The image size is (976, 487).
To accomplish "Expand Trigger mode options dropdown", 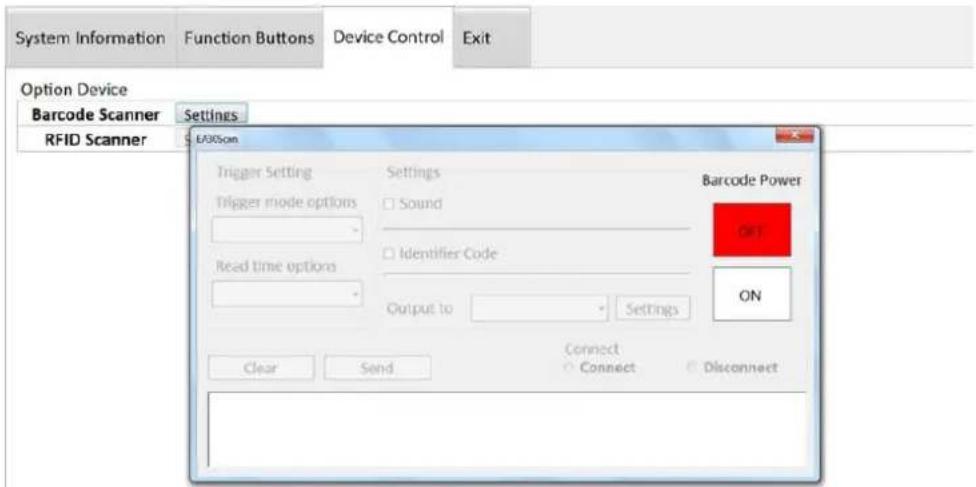I will point(287,230).
